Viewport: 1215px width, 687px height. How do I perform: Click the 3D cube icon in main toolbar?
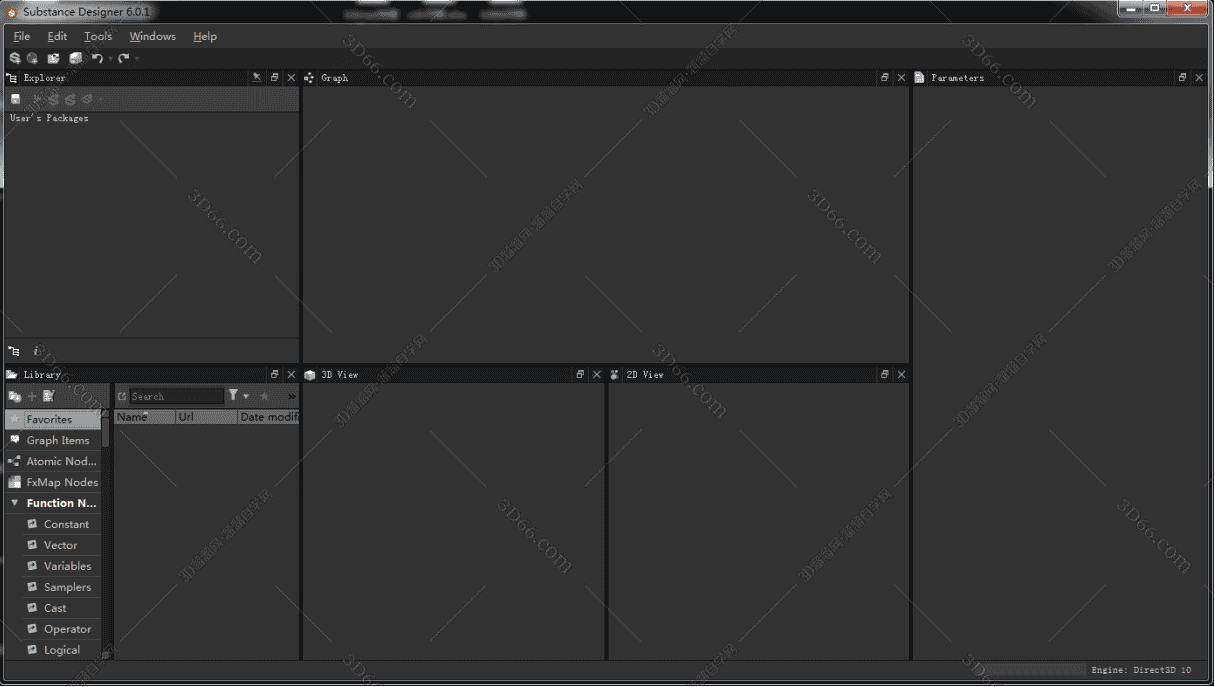click(75, 58)
